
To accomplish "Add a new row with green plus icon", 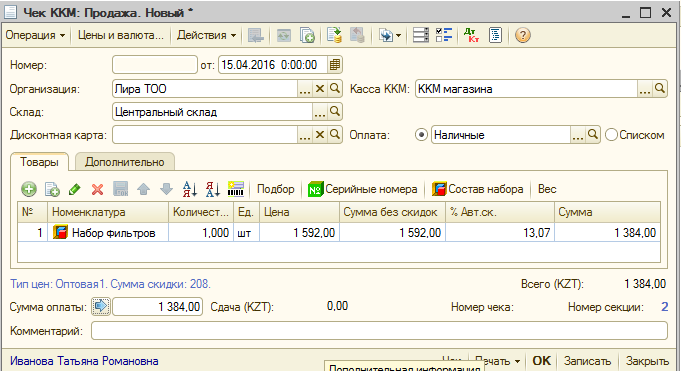I will click(29, 189).
